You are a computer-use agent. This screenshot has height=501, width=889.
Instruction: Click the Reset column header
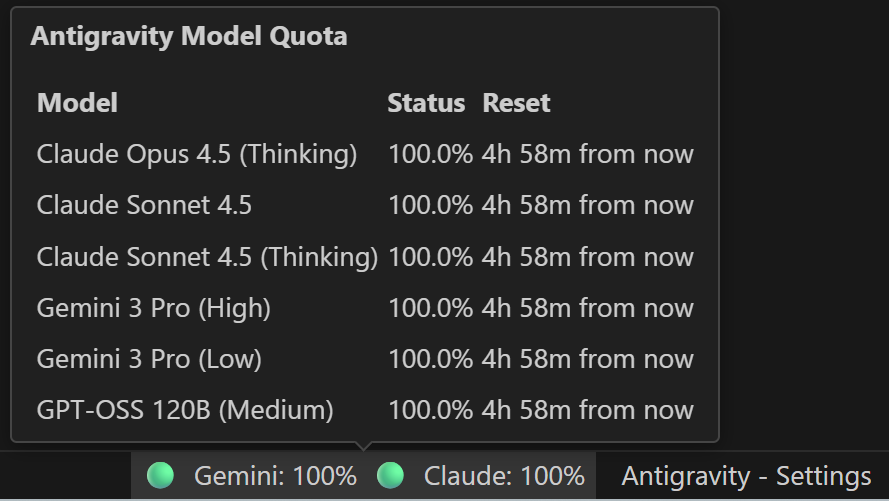(x=516, y=103)
